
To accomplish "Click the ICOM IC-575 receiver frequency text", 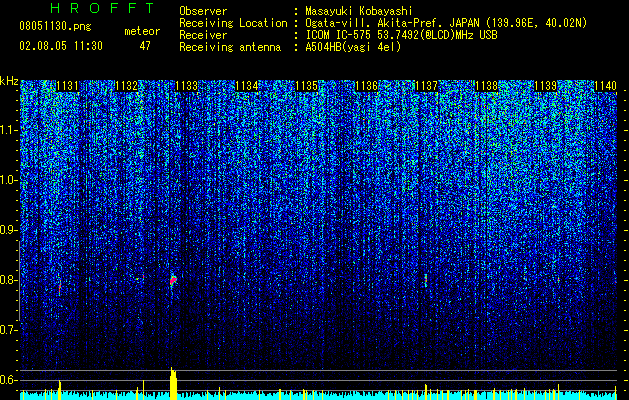I will click(401, 35).
